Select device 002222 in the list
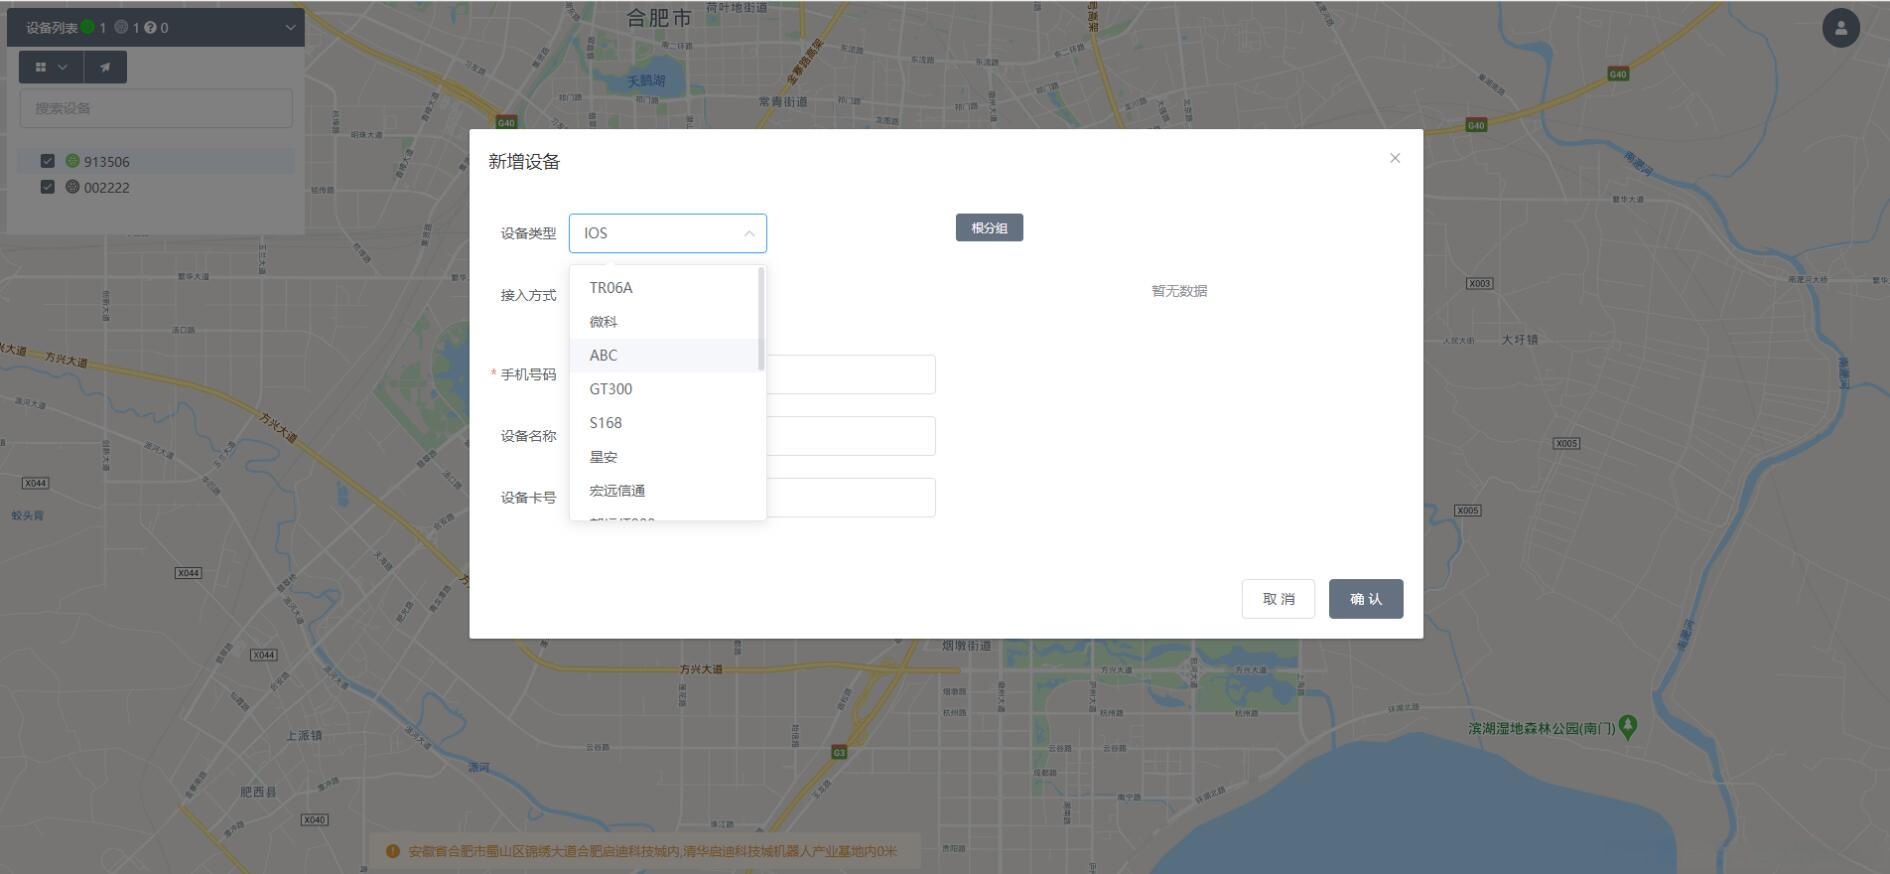1890x874 pixels. click(156, 187)
